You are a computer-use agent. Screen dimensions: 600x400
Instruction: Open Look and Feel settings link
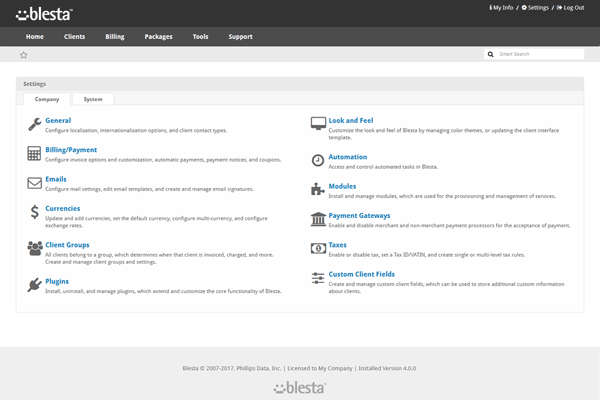click(x=351, y=121)
